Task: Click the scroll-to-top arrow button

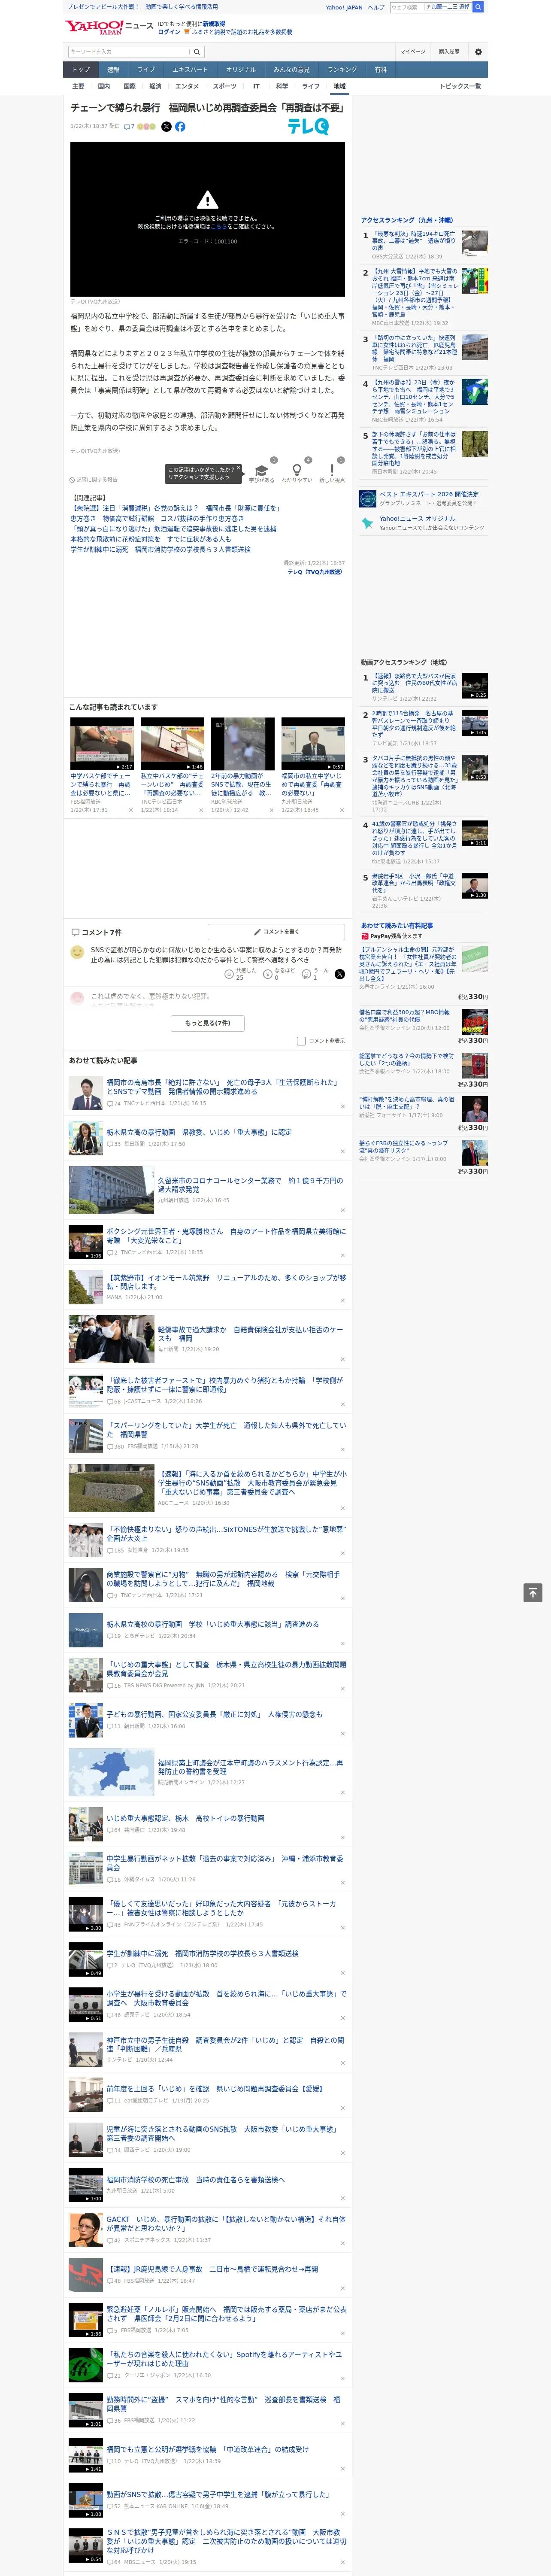Action: tap(533, 1592)
